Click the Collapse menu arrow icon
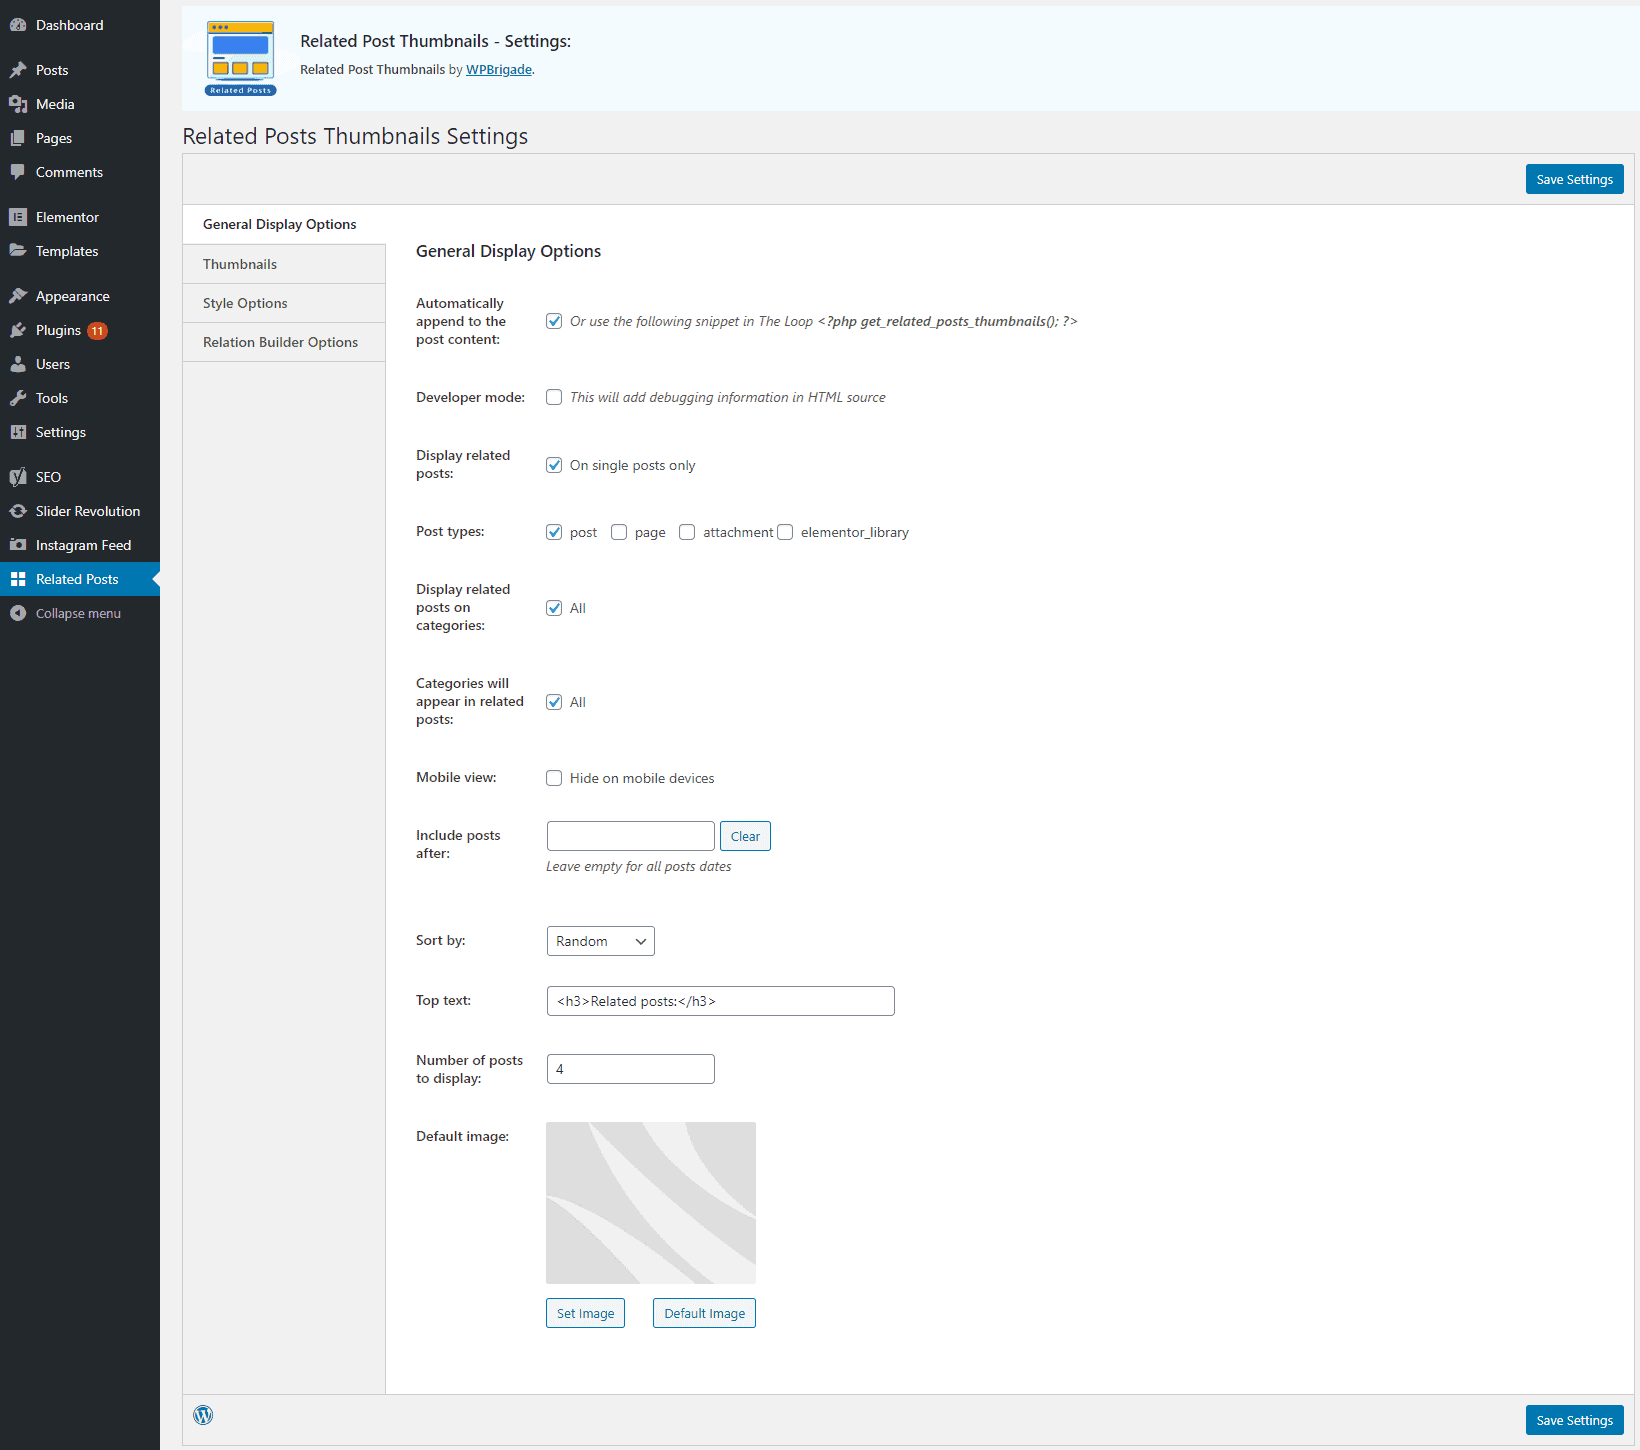This screenshot has width=1640, height=1450. point(18,613)
